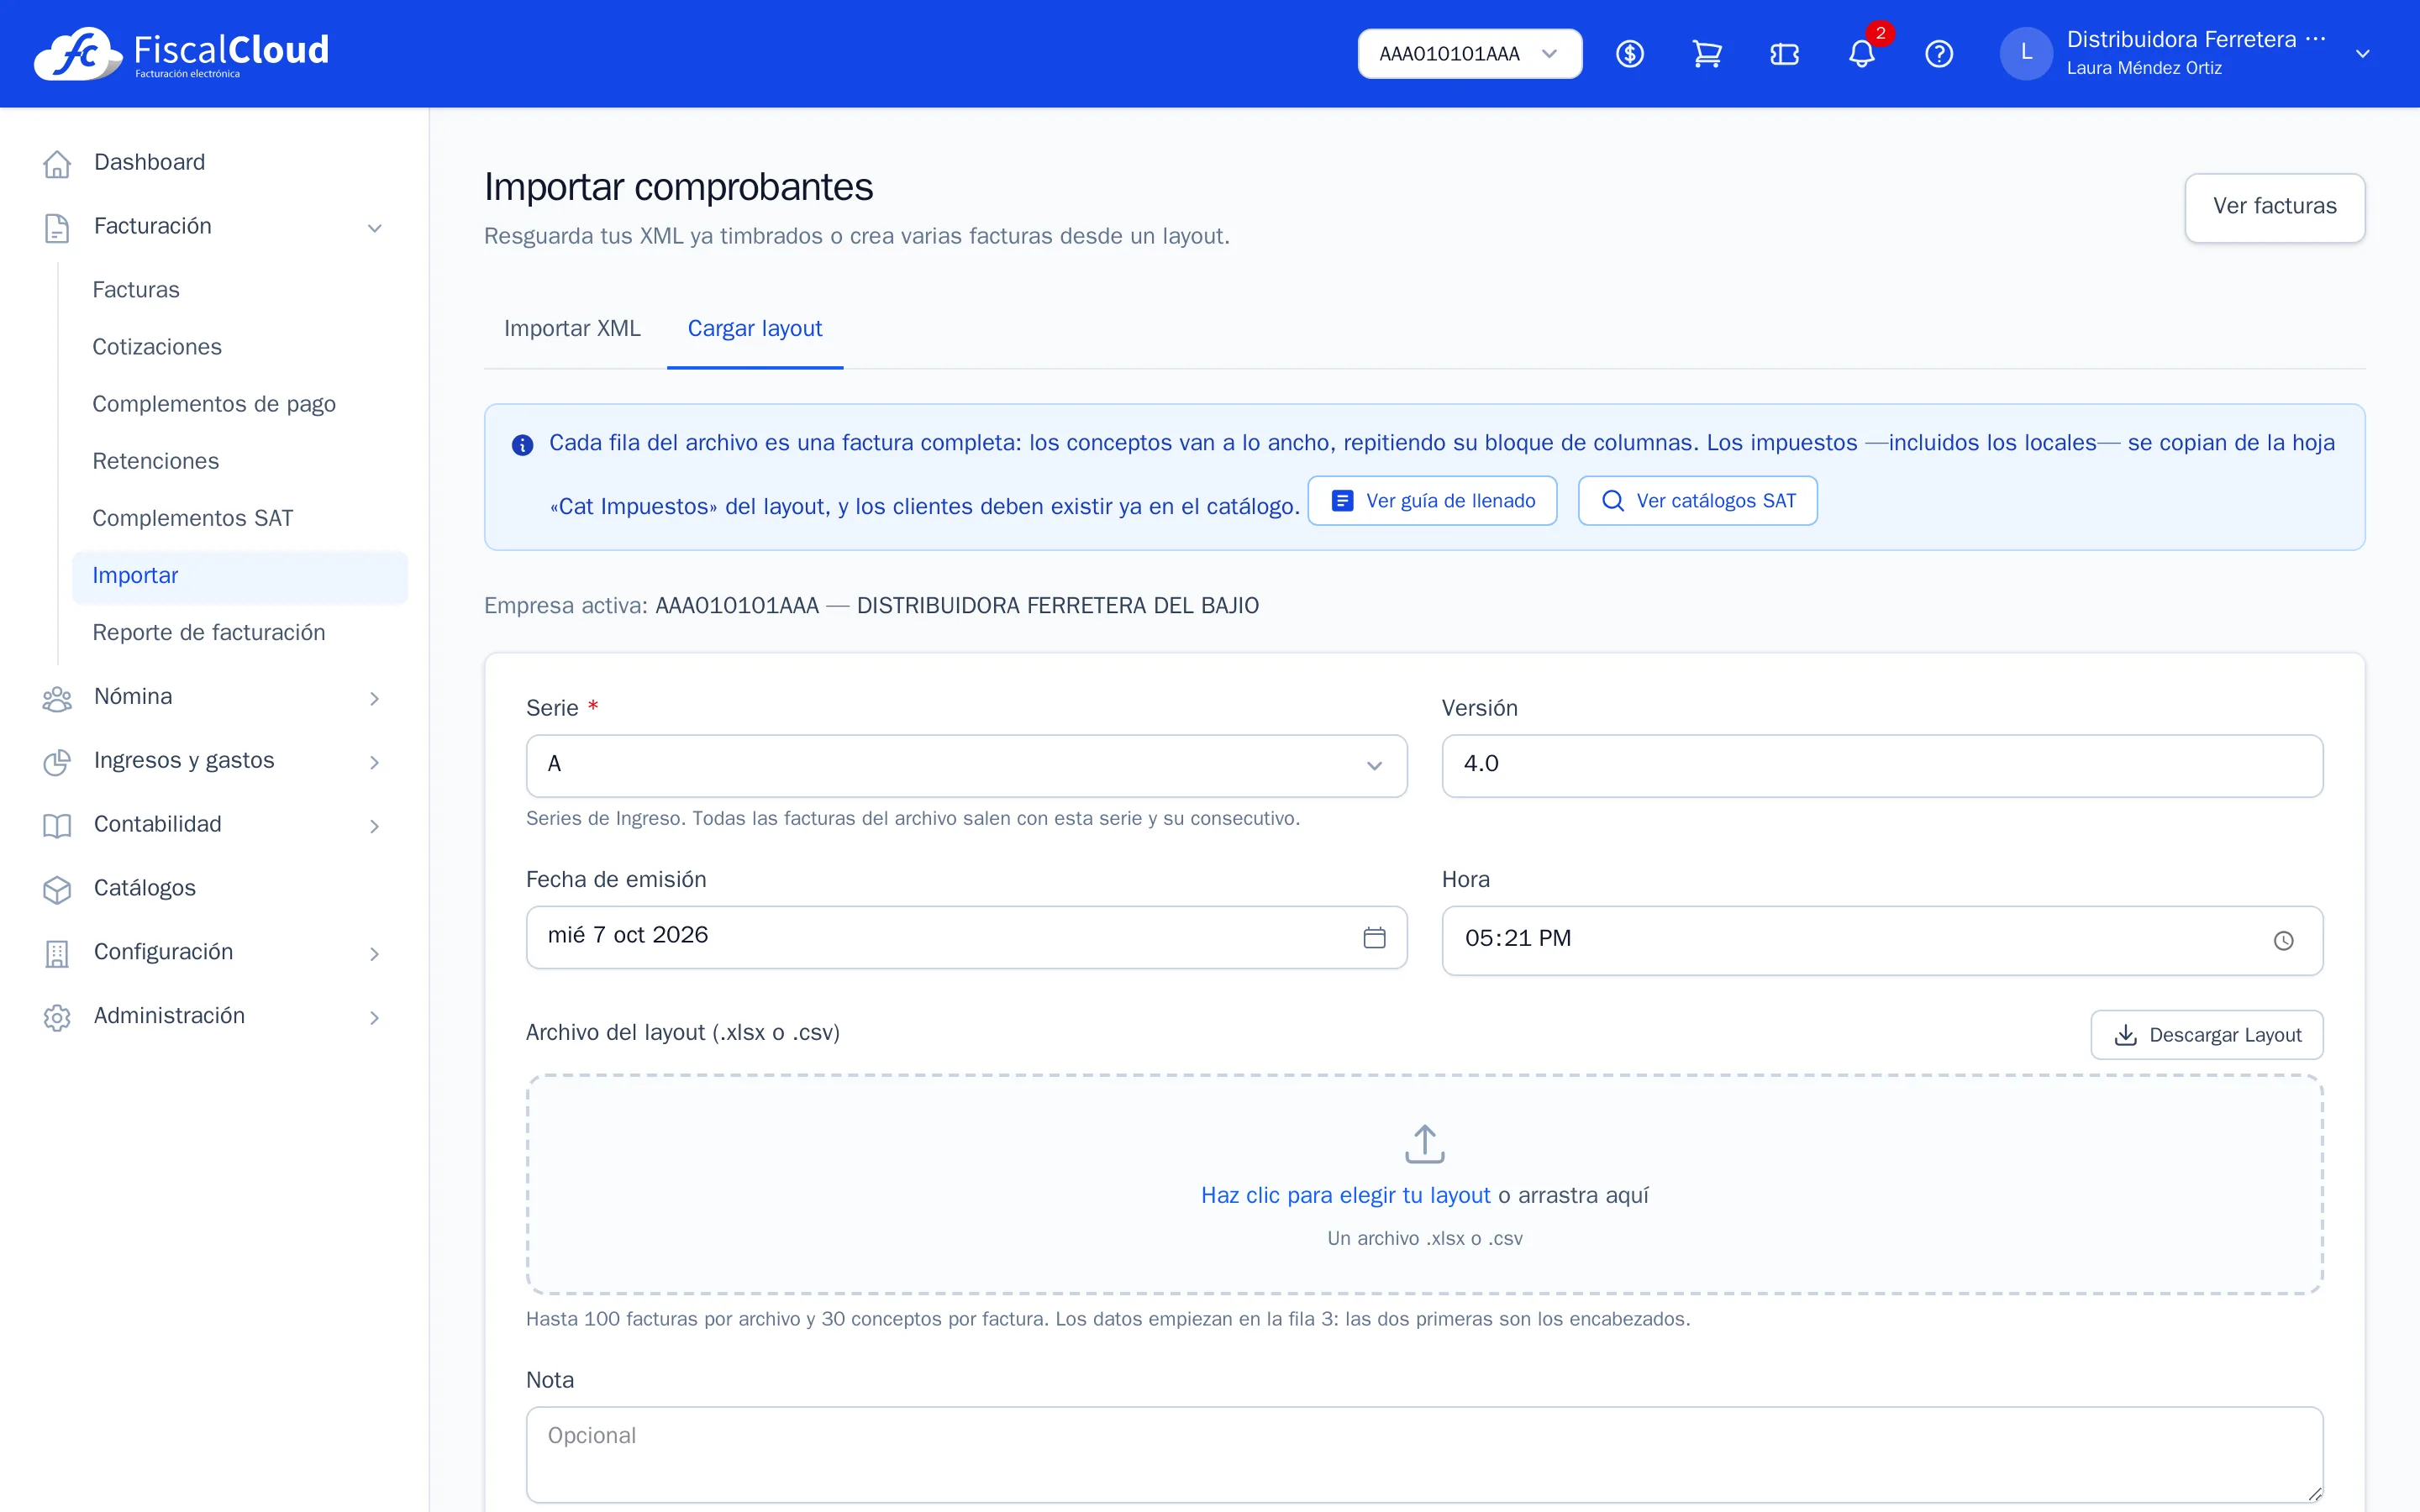Click the user avatar letter L

tap(2026, 53)
